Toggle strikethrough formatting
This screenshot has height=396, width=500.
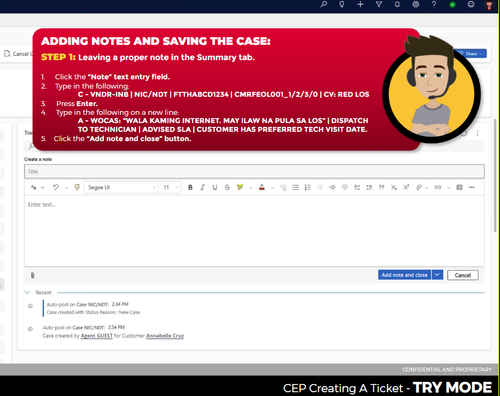click(x=227, y=187)
